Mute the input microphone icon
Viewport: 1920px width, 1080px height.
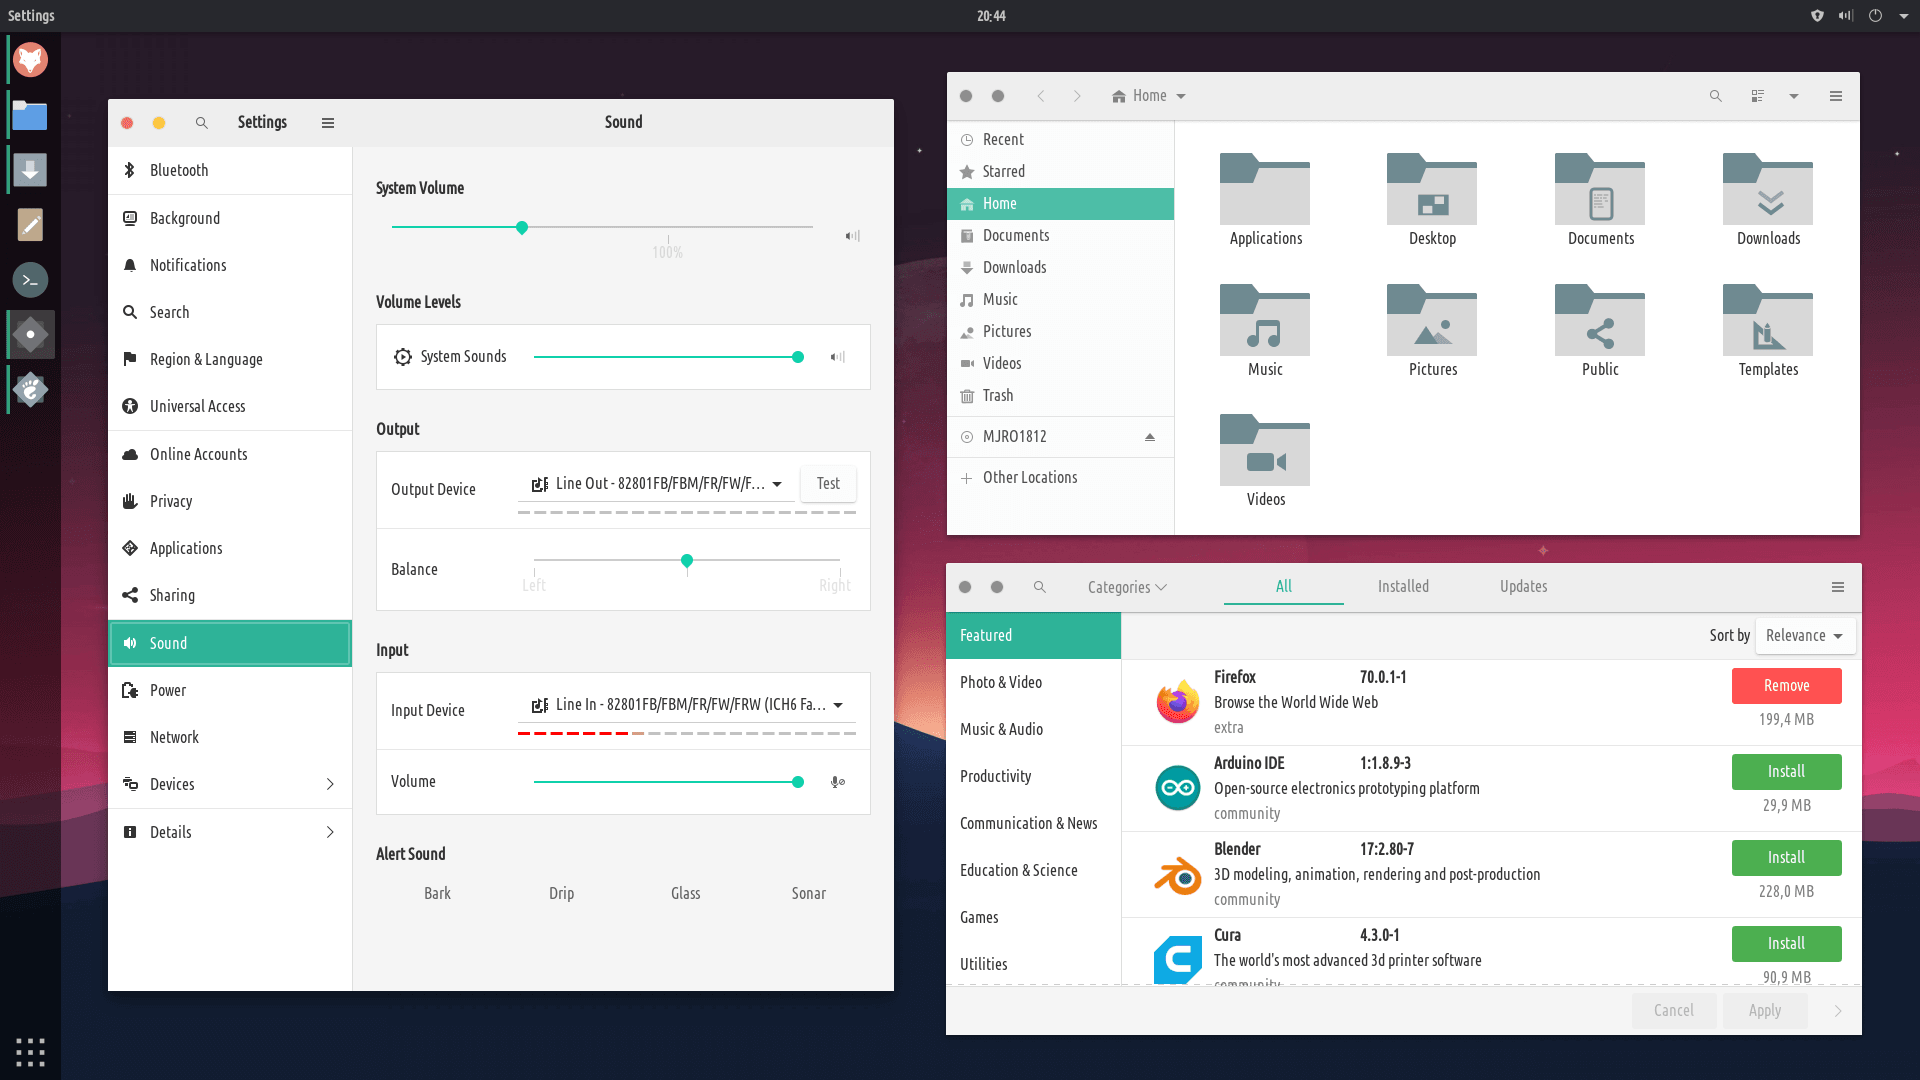[x=838, y=782]
